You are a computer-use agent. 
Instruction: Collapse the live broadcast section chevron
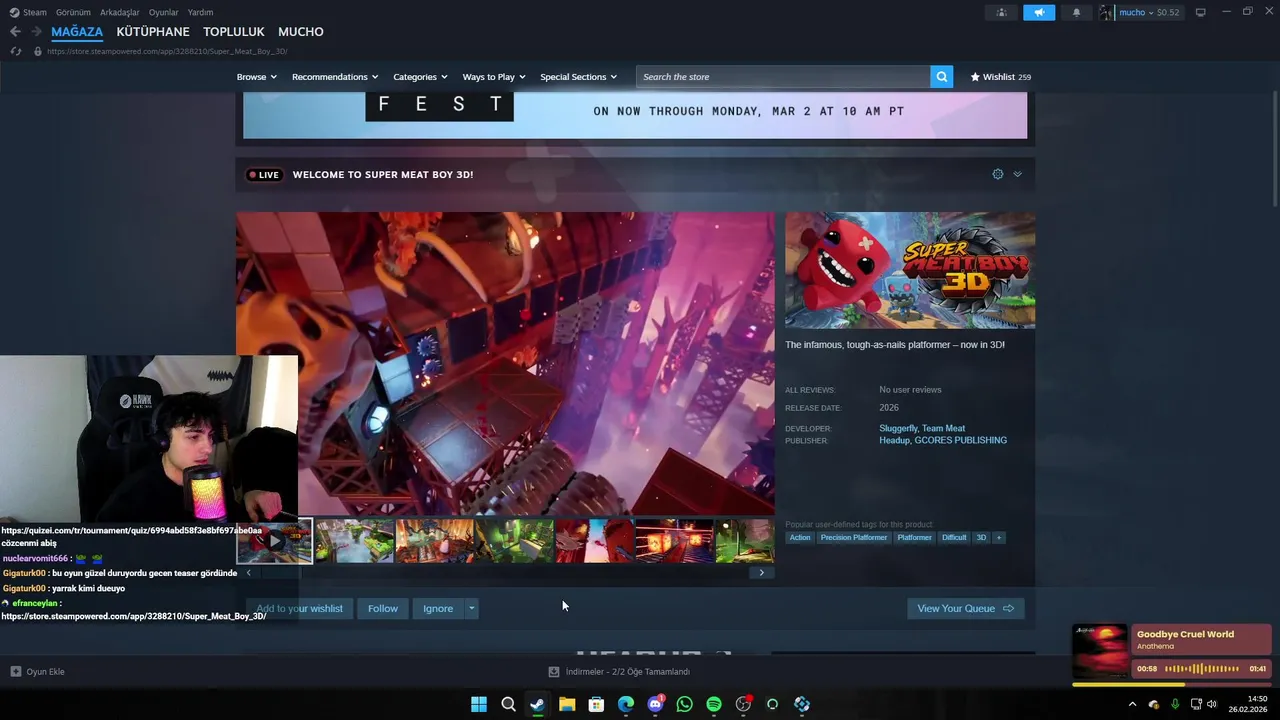(x=1017, y=174)
